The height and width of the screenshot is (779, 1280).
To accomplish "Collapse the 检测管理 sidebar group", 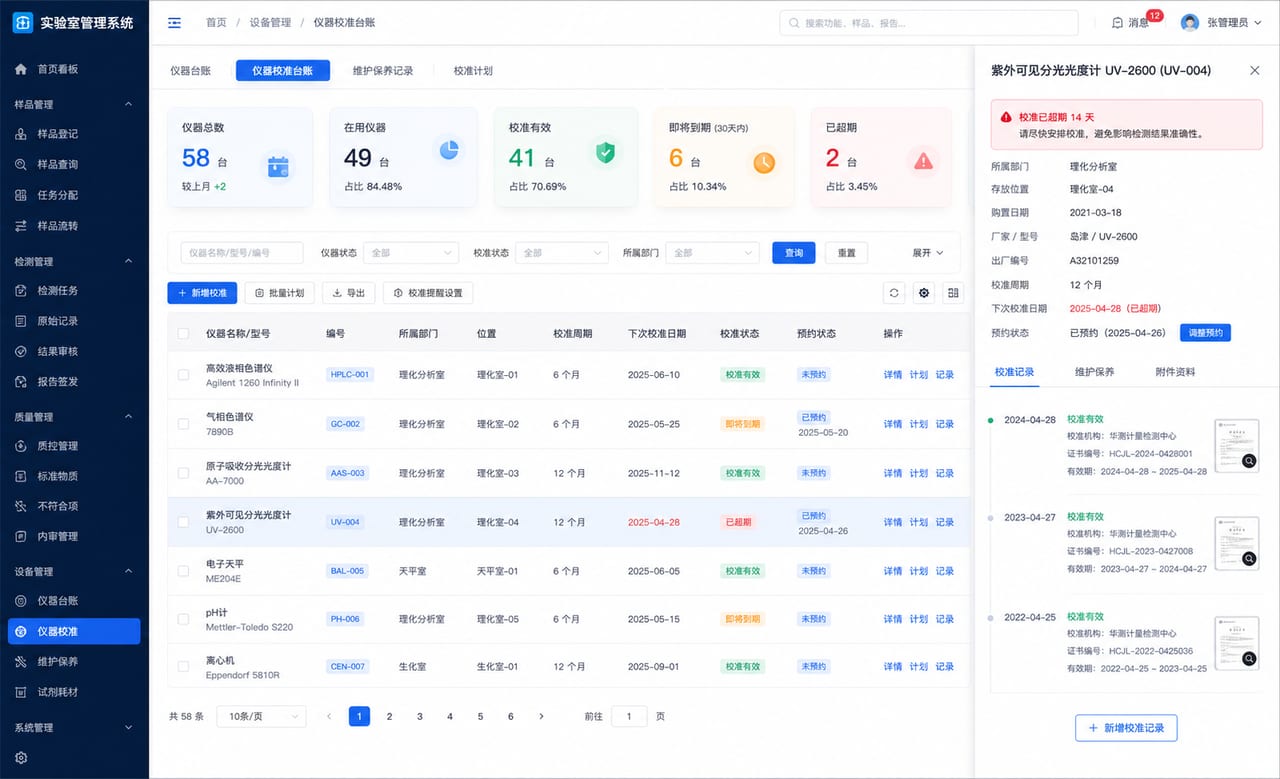I will point(127,261).
